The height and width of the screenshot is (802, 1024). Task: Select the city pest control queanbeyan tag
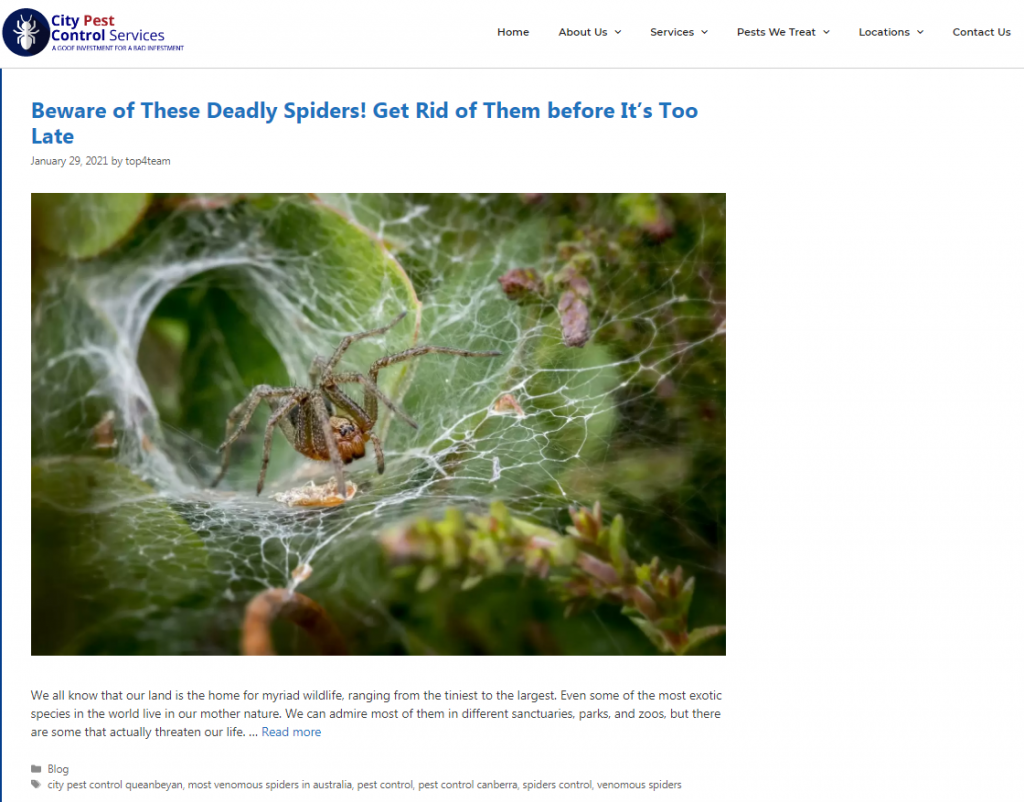pyautogui.click(x=115, y=784)
